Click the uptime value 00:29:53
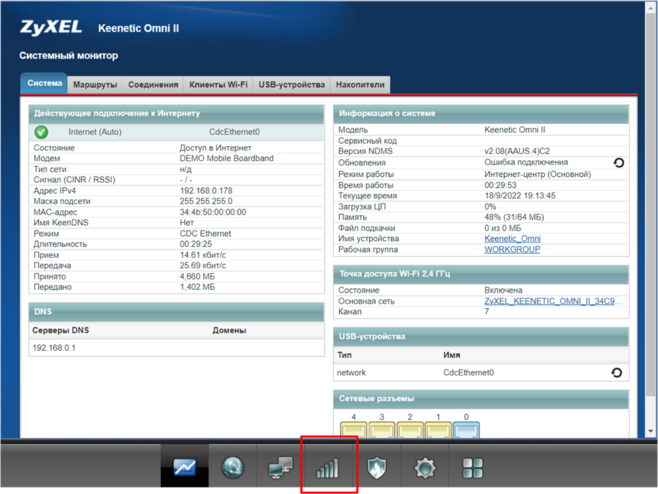The image size is (658, 494). coord(500,185)
